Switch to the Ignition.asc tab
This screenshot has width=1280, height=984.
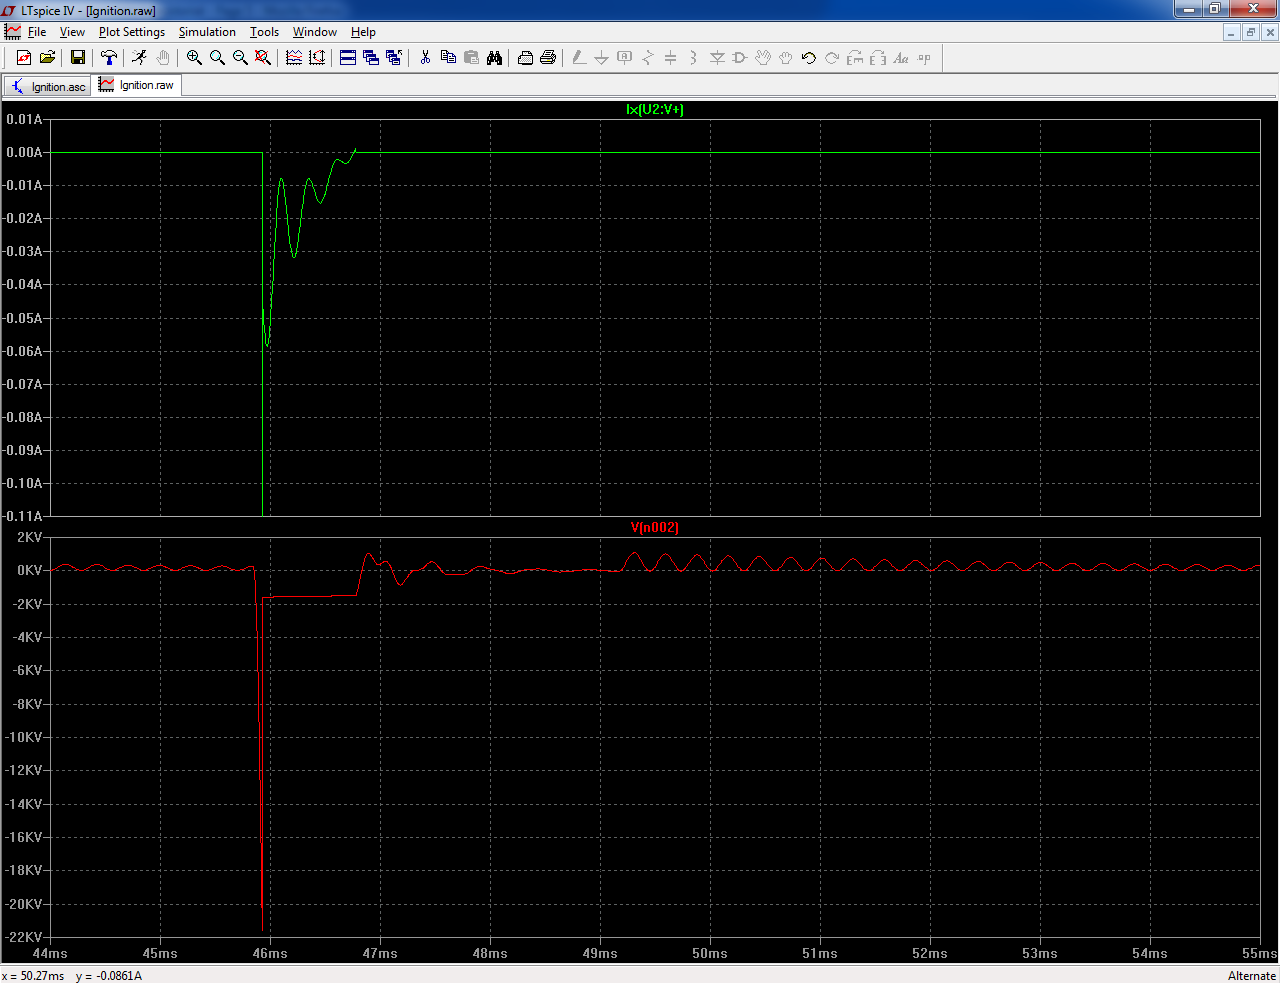tap(48, 86)
